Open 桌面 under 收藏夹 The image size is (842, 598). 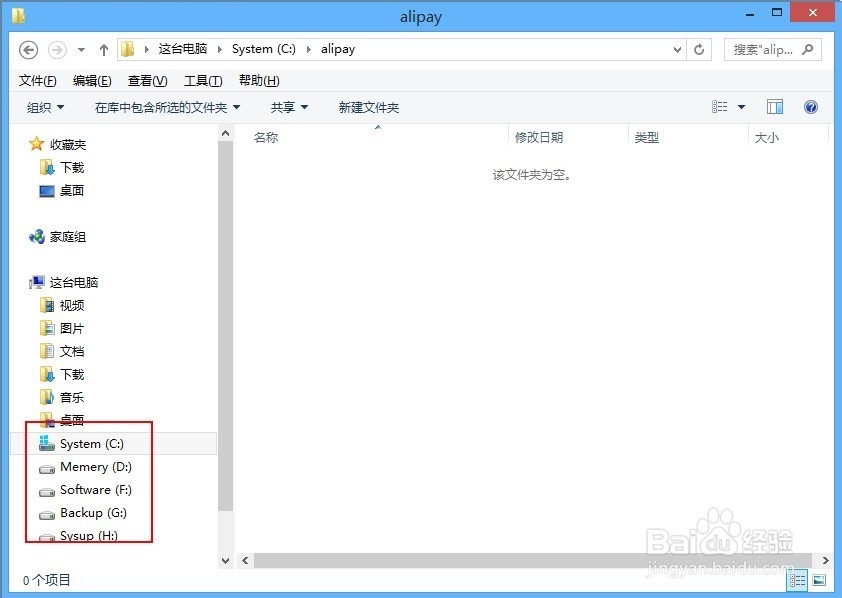click(72, 191)
